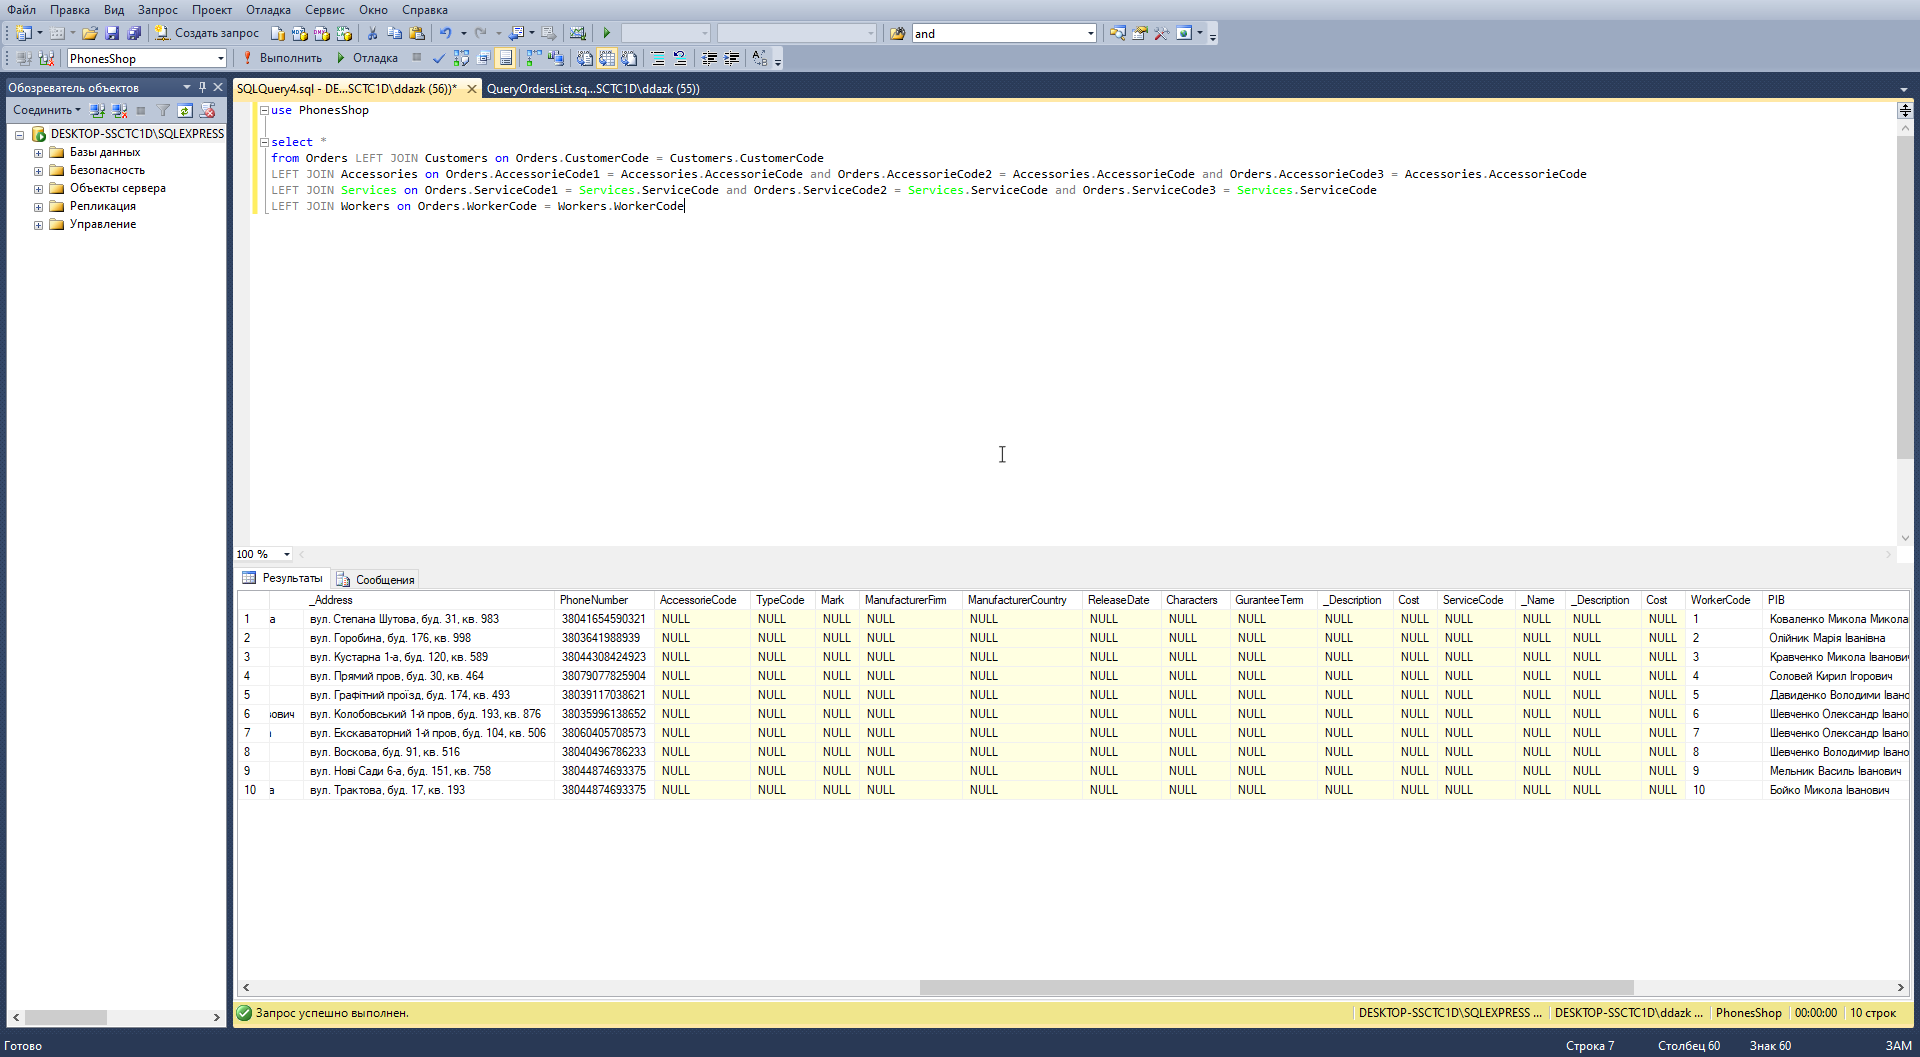Close the SQLQuery4.sql tab
The image size is (1920, 1057).
[x=472, y=88]
